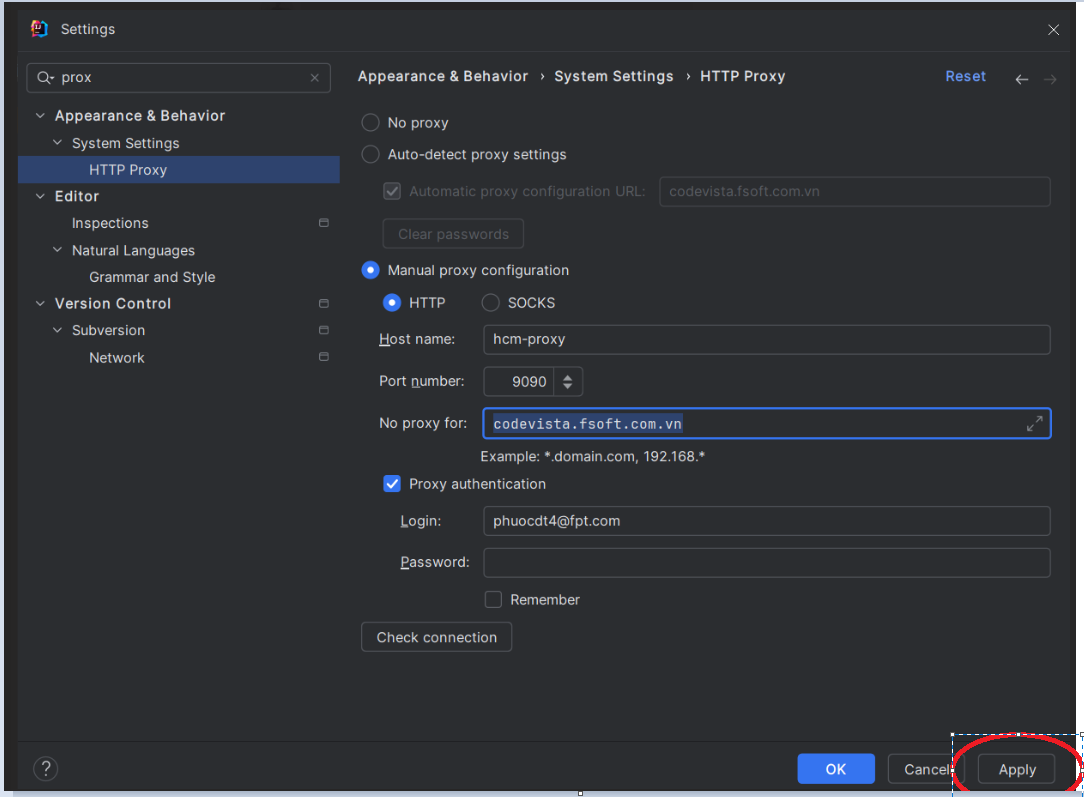The width and height of the screenshot is (1084, 797).
Task: Collapse the Subversion tree node
Action: pyautogui.click(x=57, y=330)
